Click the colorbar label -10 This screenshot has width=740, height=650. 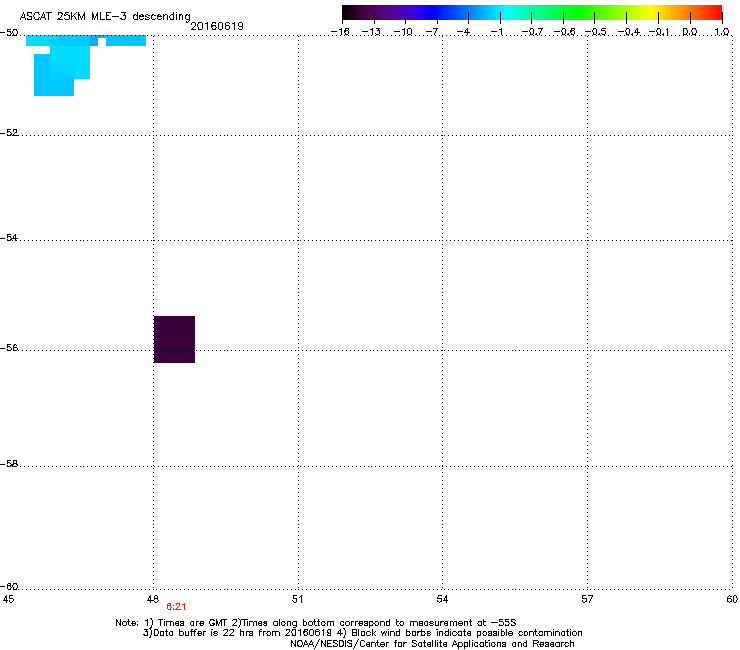[403, 32]
